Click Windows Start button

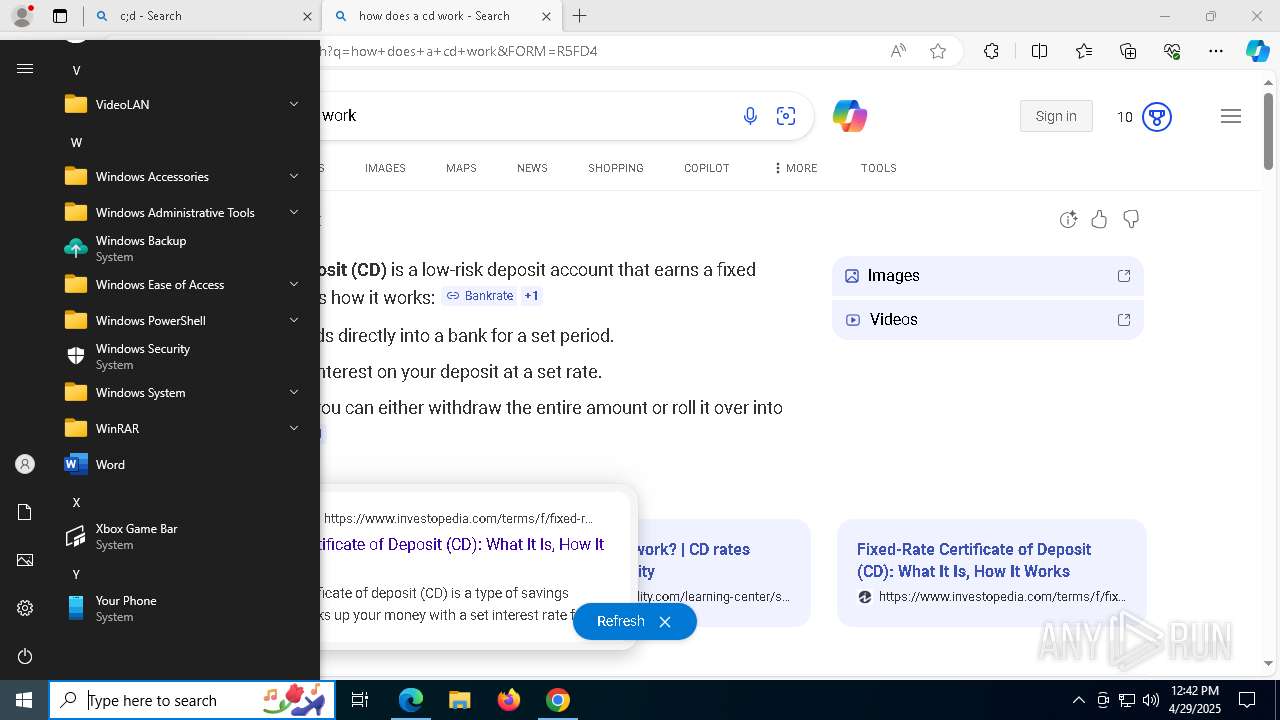(24, 700)
